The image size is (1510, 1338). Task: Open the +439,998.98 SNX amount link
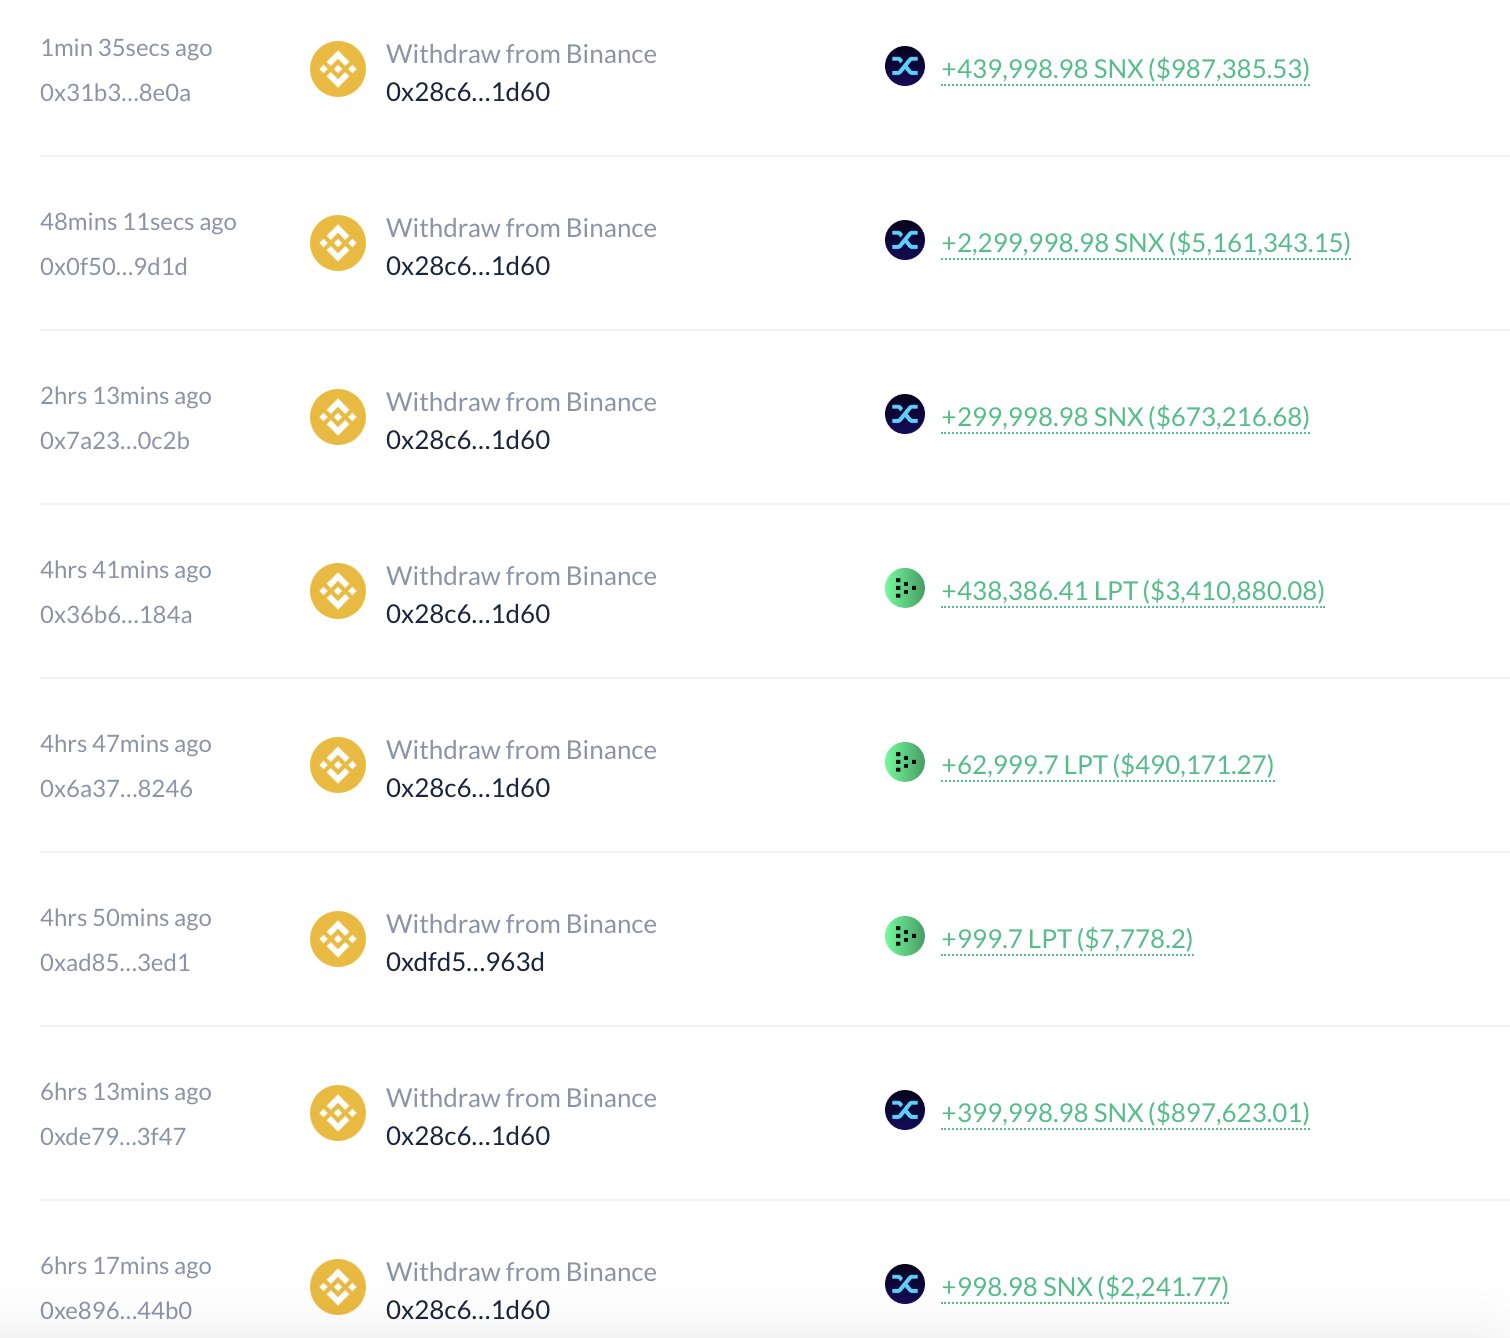point(1125,69)
